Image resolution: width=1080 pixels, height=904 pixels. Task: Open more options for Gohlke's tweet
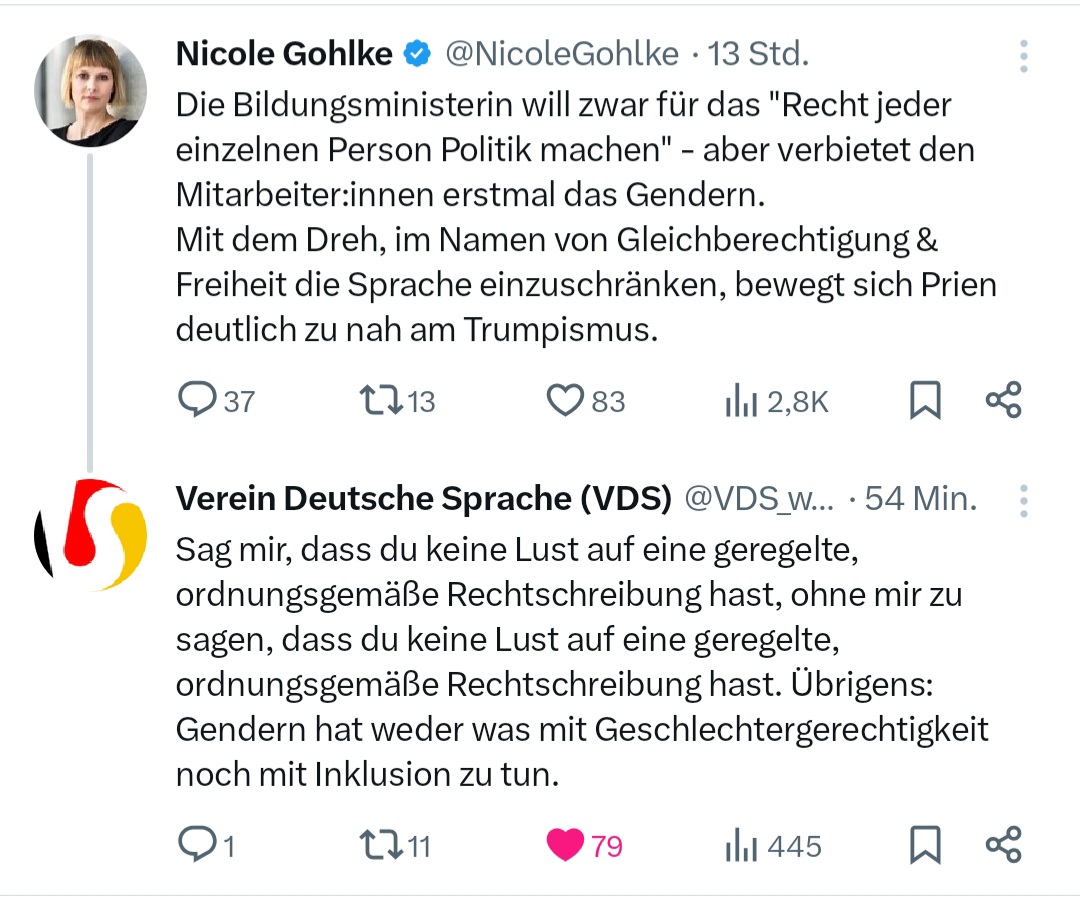pos(1023,57)
